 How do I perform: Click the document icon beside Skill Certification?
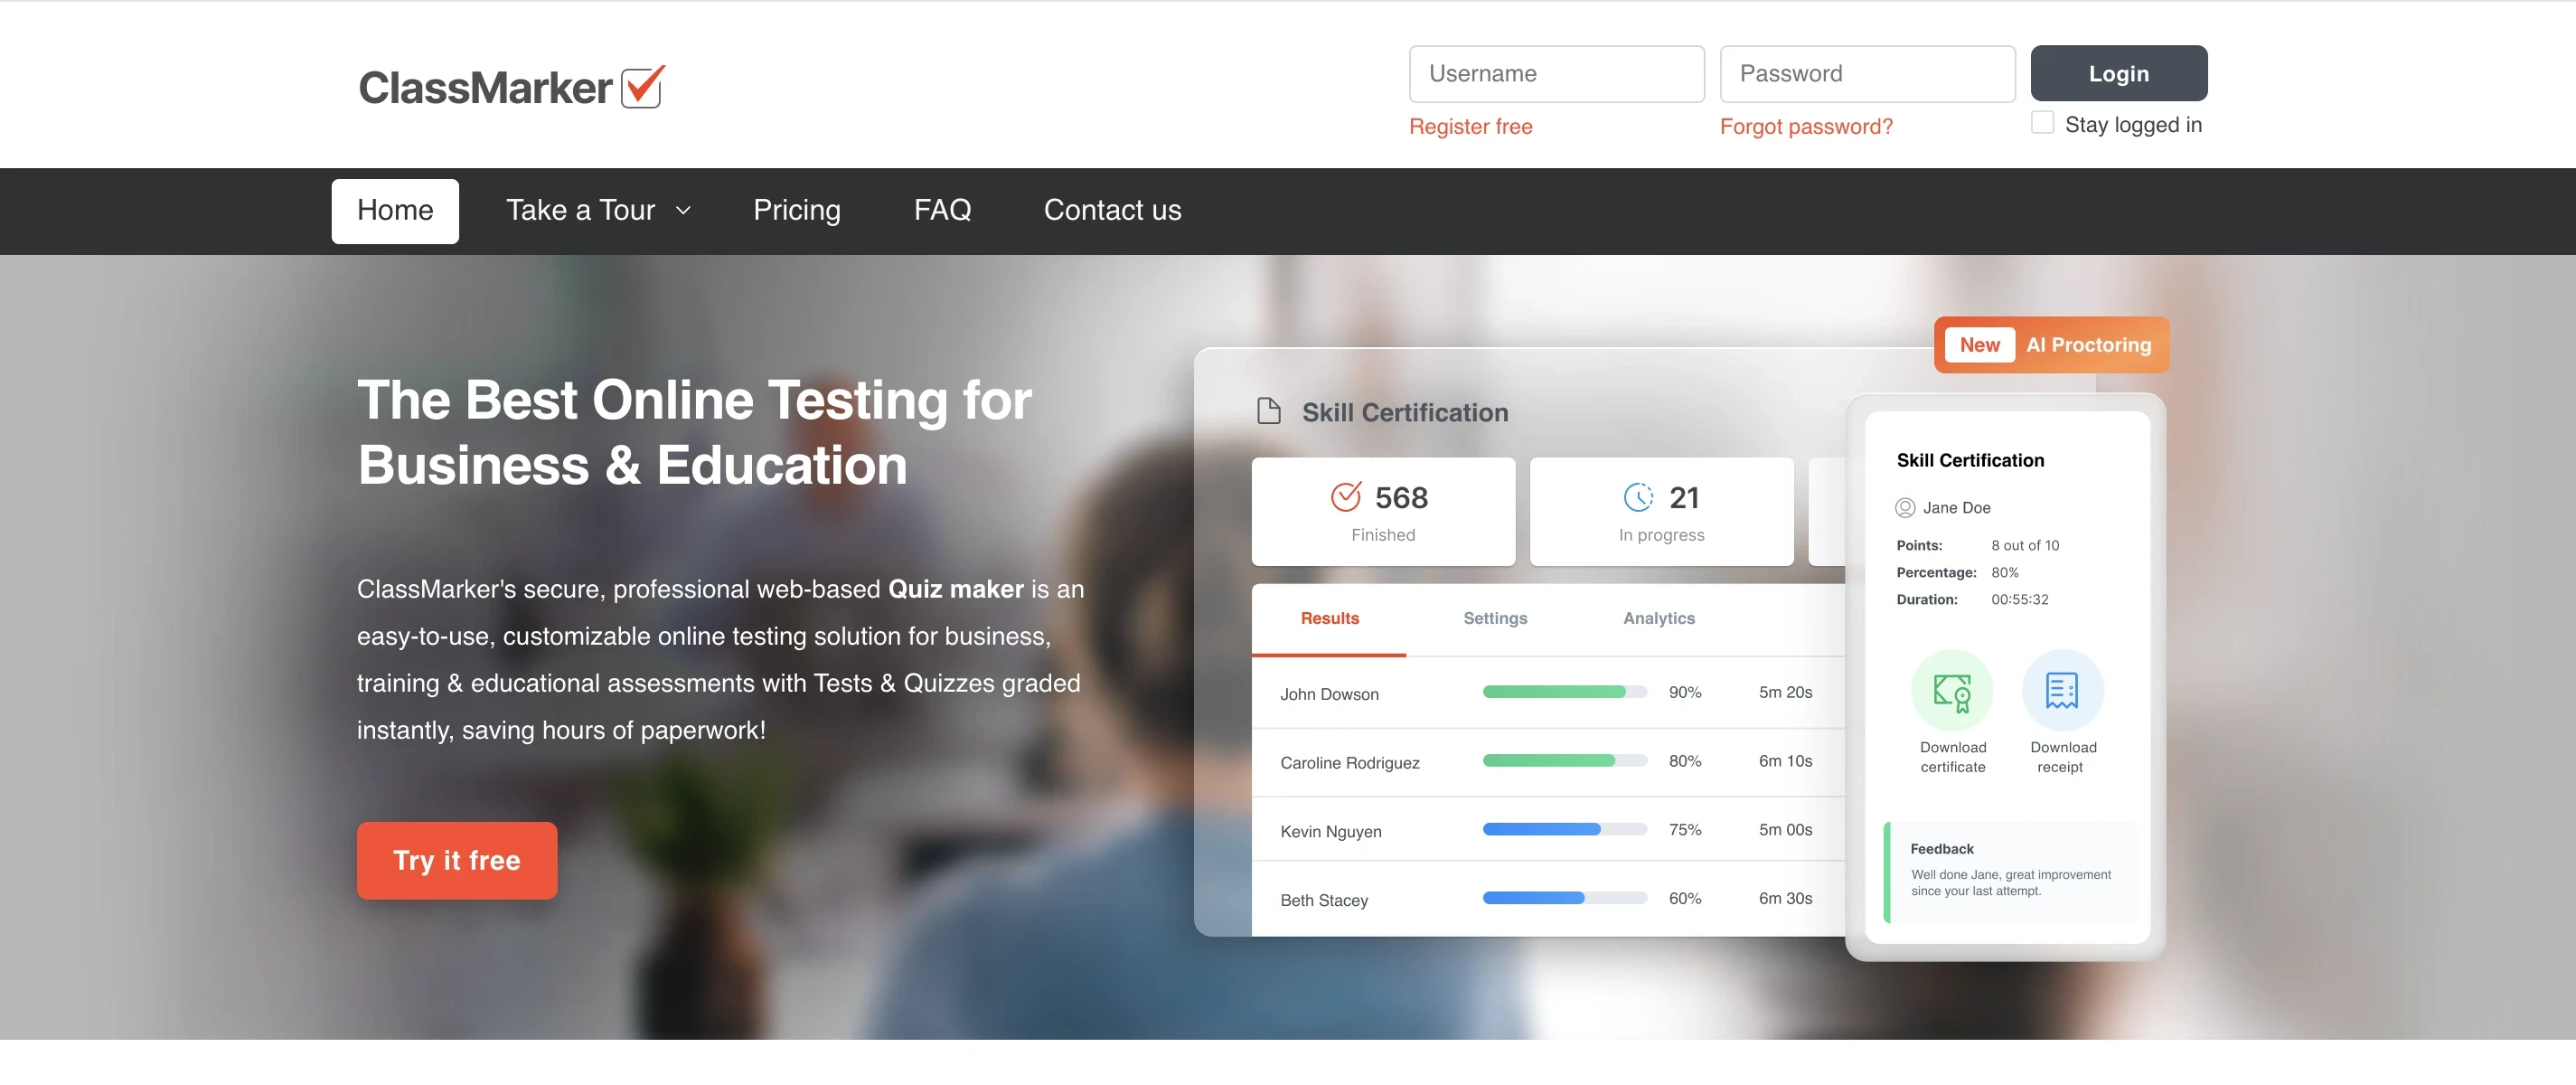(x=1268, y=411)
